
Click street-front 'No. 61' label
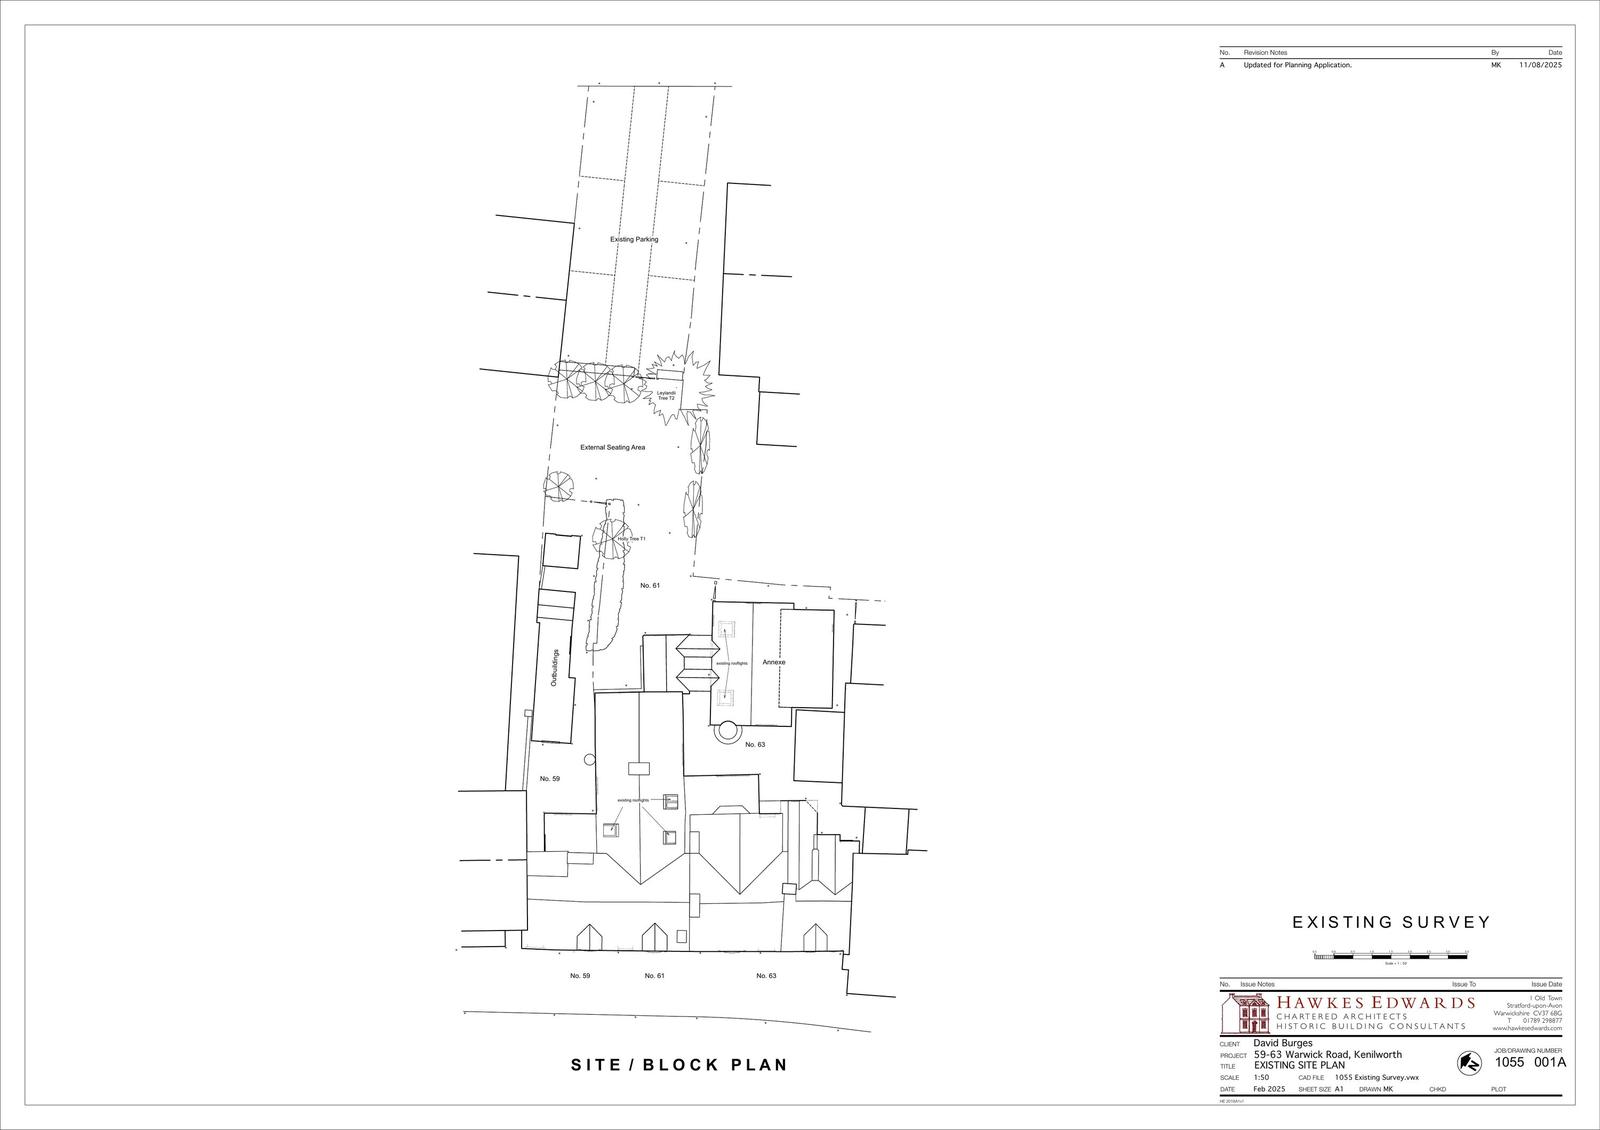coord(655,975)
